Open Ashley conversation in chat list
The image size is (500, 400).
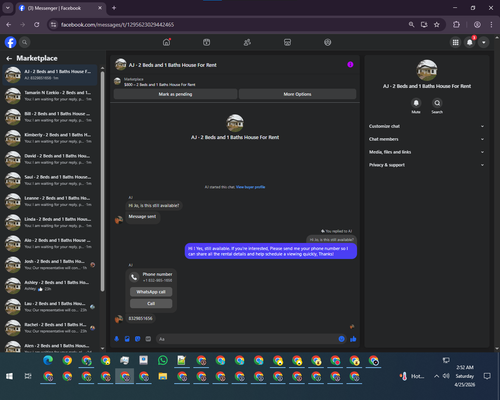point(50,286)
